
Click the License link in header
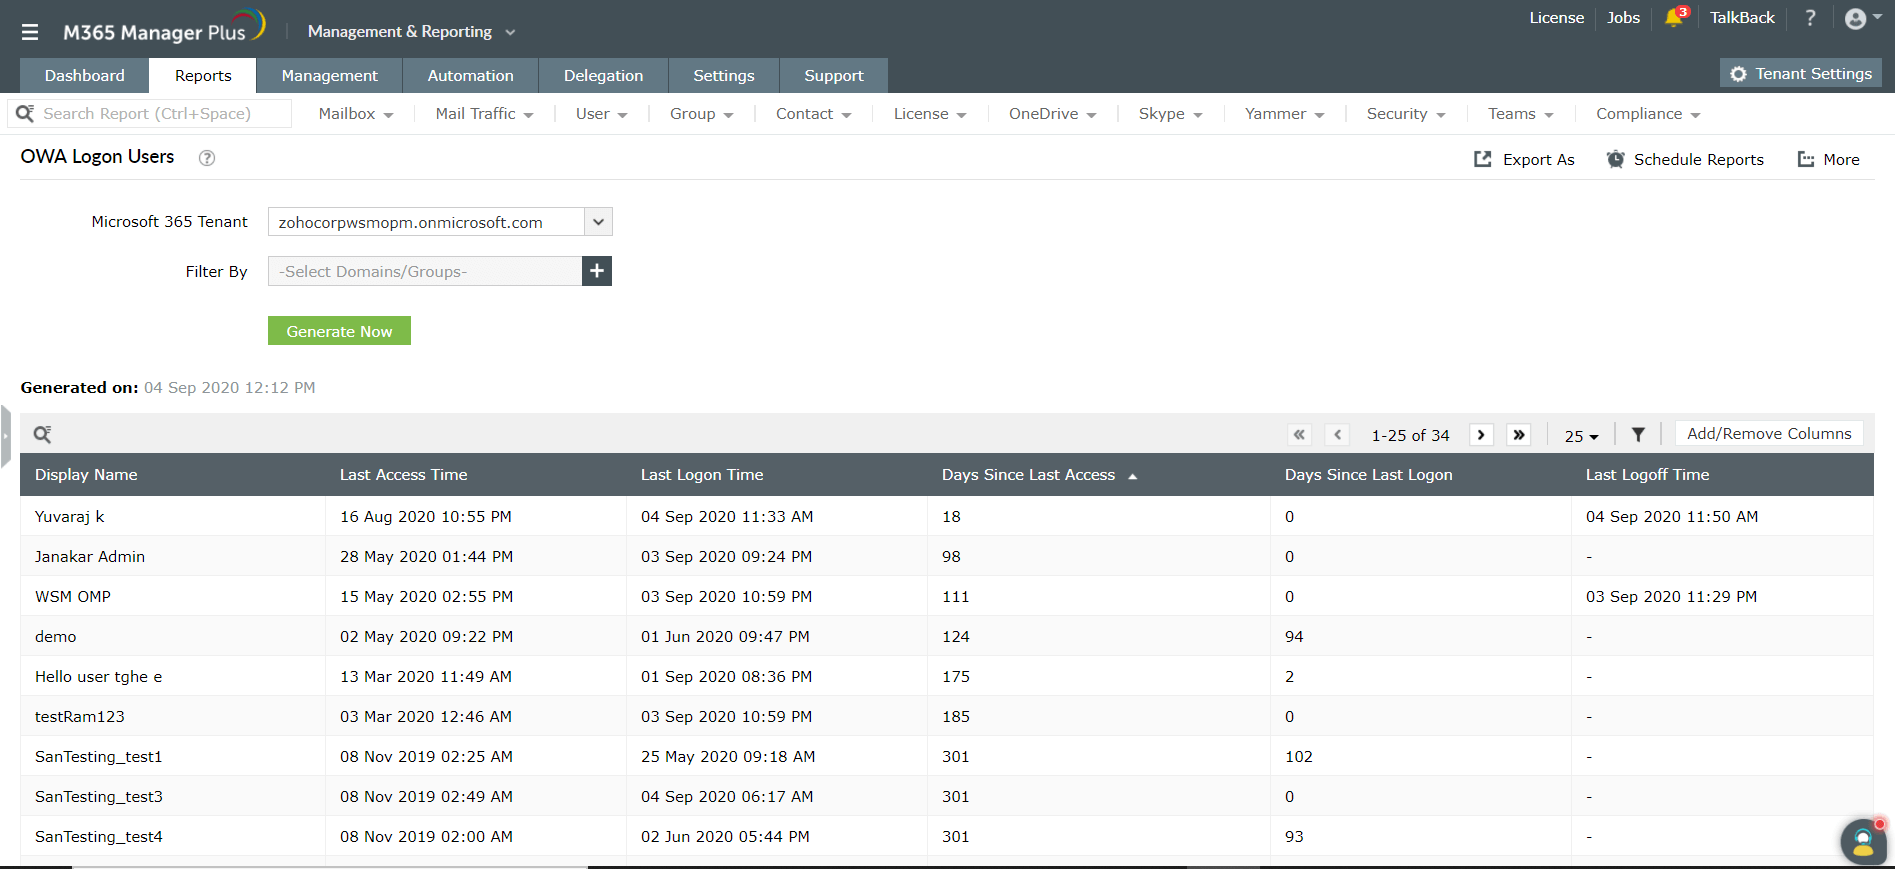click(1556, 18)
